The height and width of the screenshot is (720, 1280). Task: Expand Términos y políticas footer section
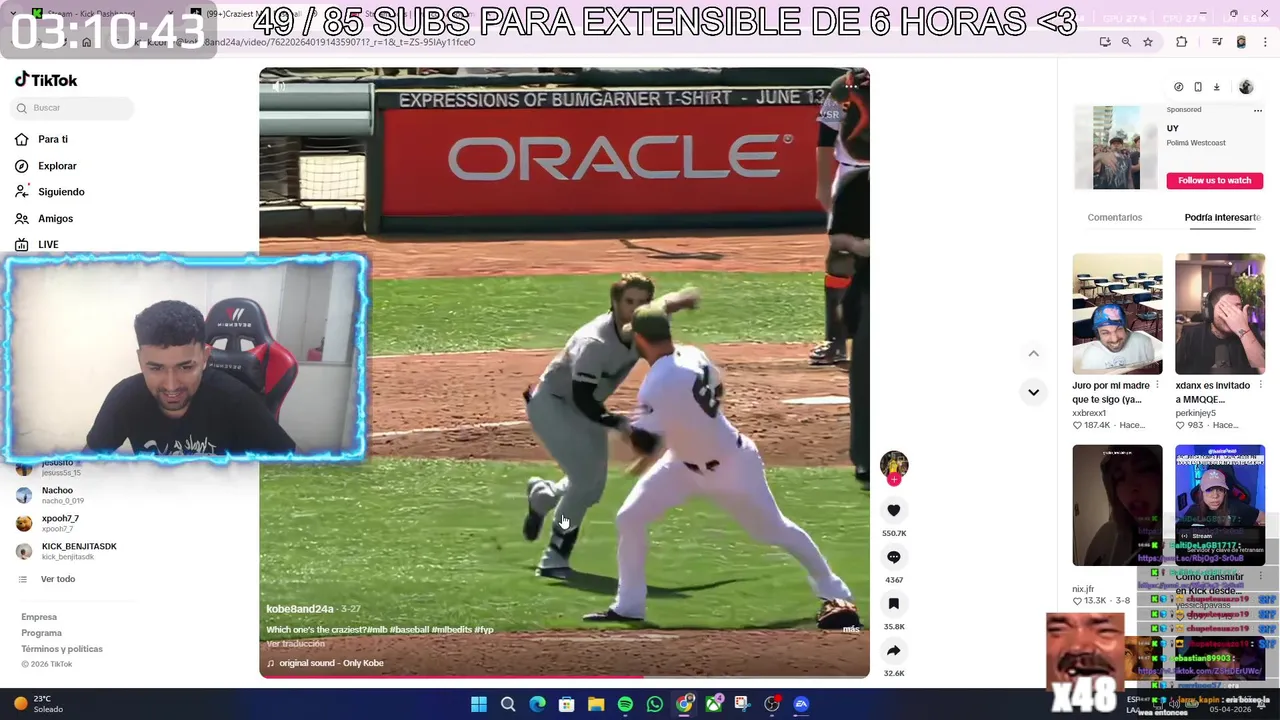coord(62,649)
